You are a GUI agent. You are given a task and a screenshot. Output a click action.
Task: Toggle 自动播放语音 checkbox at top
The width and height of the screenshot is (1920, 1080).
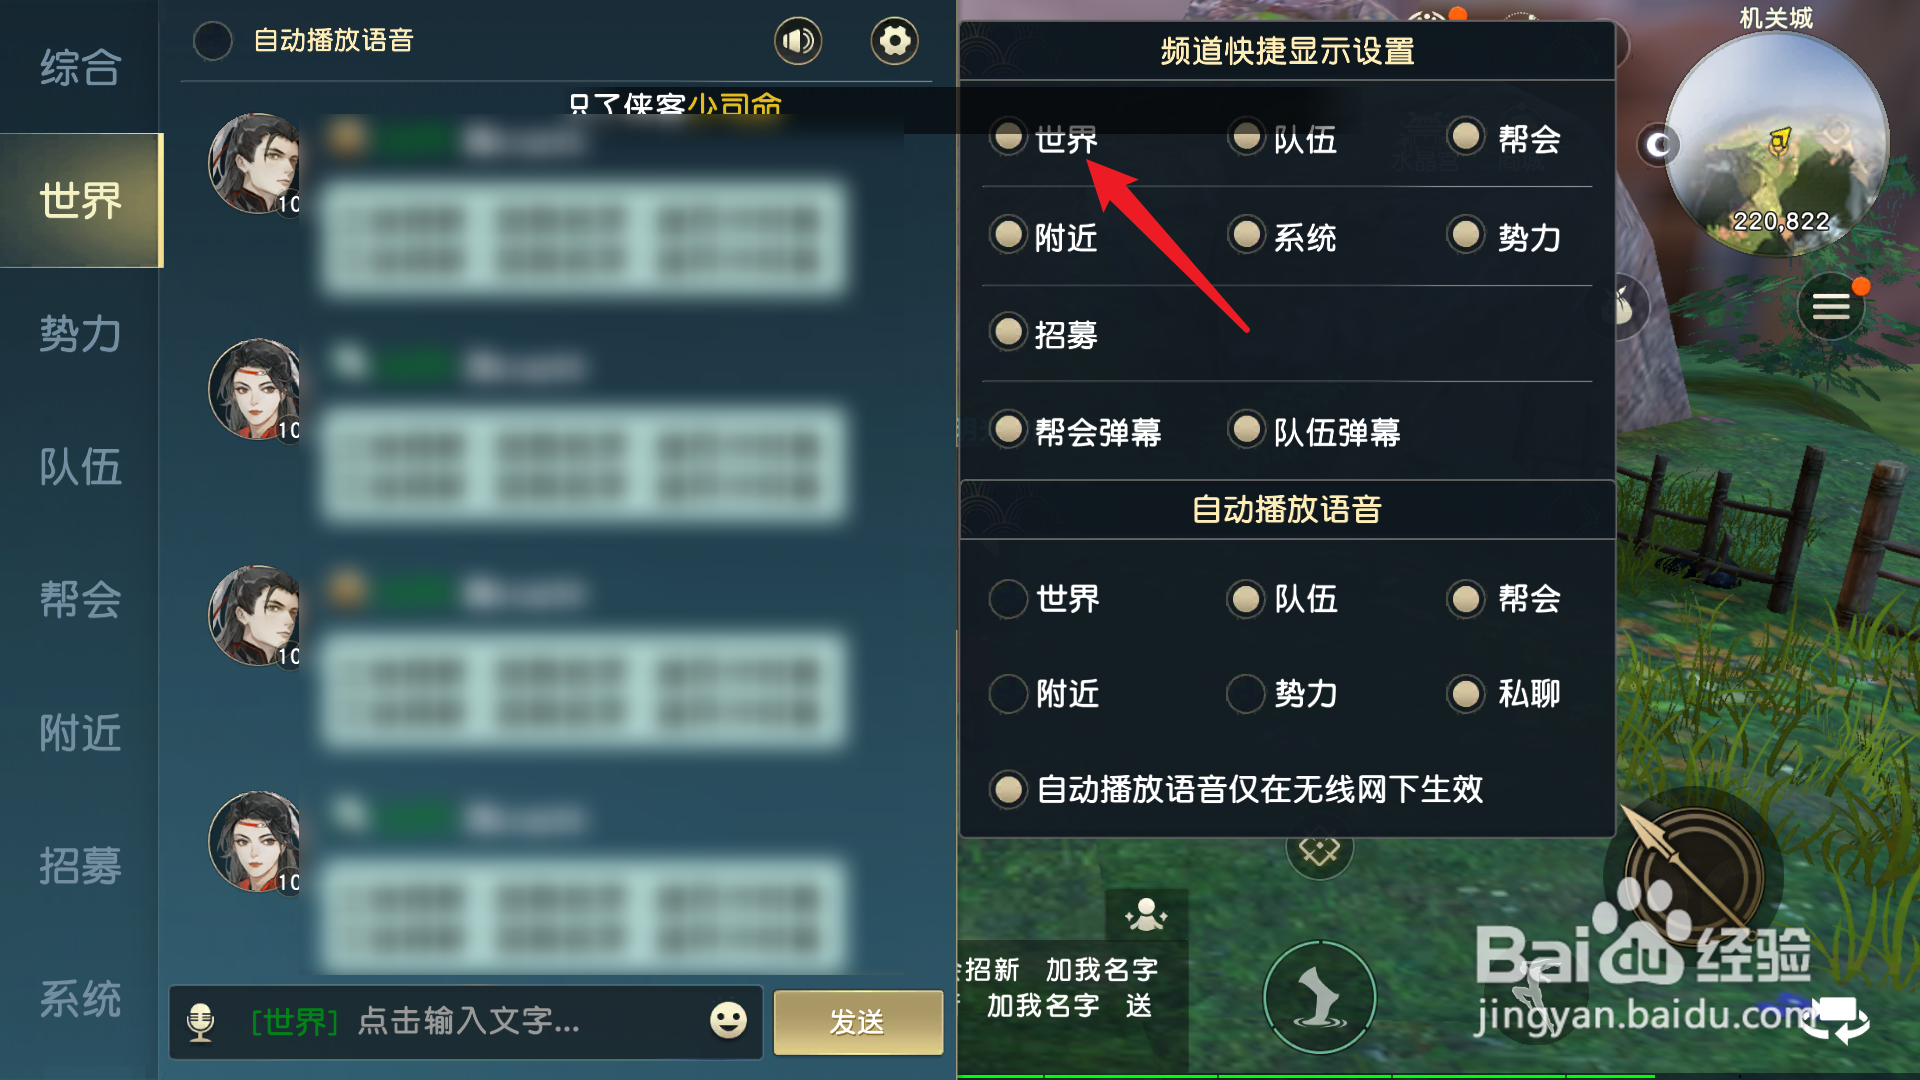(x=212, y=41)
